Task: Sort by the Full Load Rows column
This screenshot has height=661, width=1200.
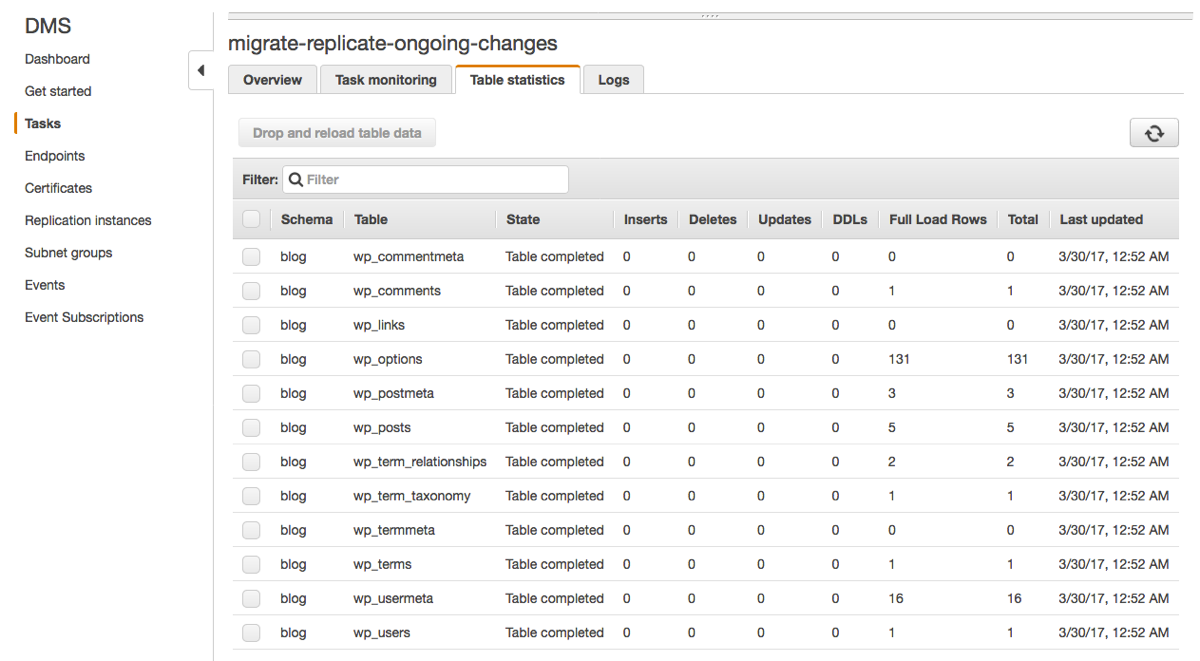Action: pos(937,219)
